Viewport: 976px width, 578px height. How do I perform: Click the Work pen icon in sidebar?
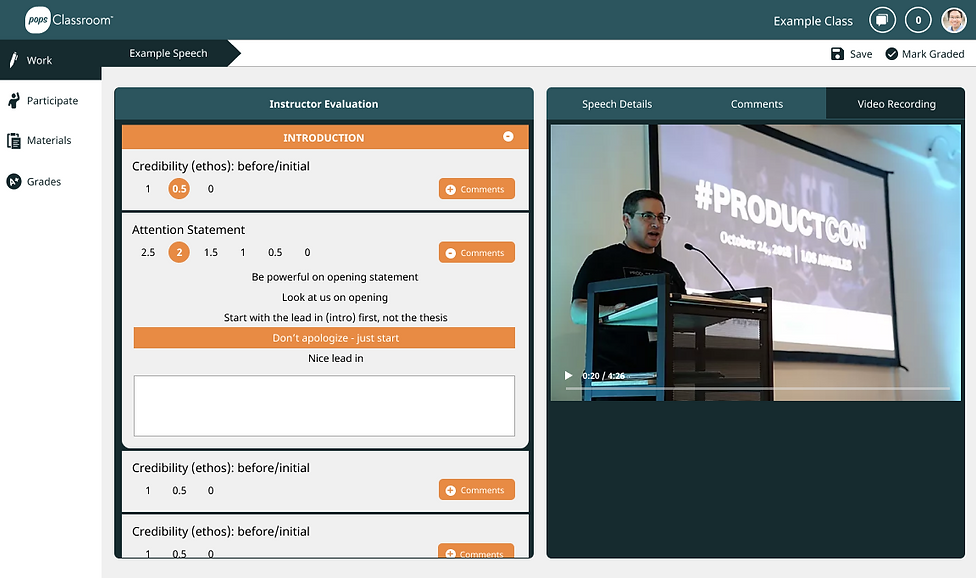(14, 60)
